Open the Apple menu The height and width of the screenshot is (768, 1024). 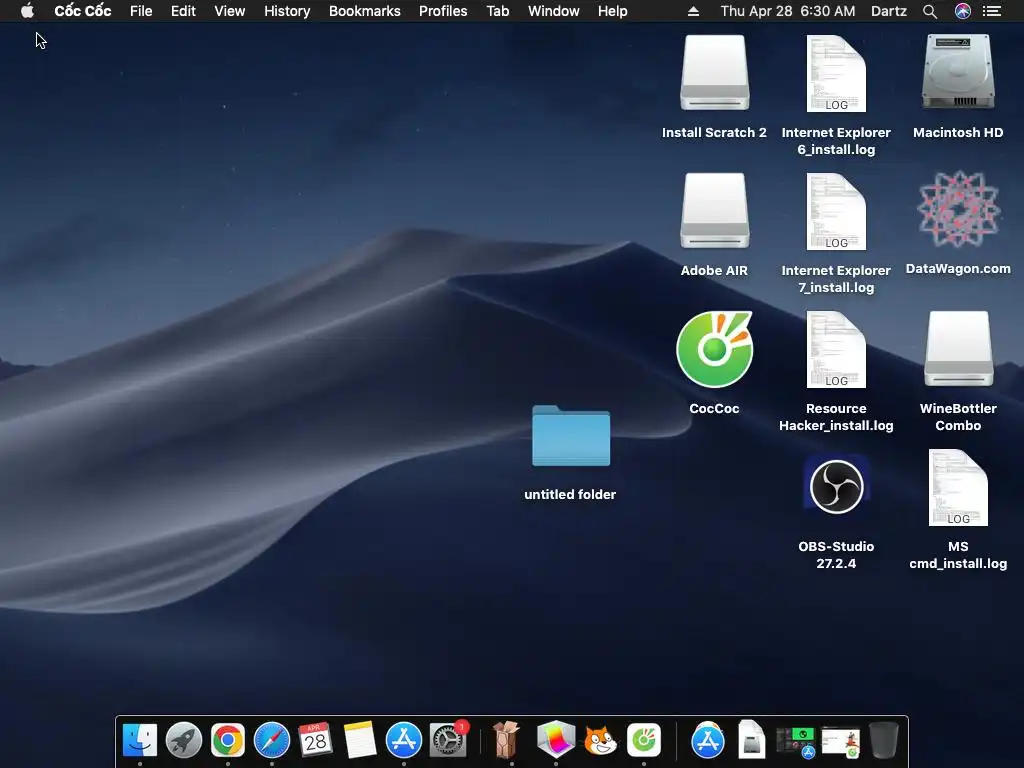[x=27, y=10]
